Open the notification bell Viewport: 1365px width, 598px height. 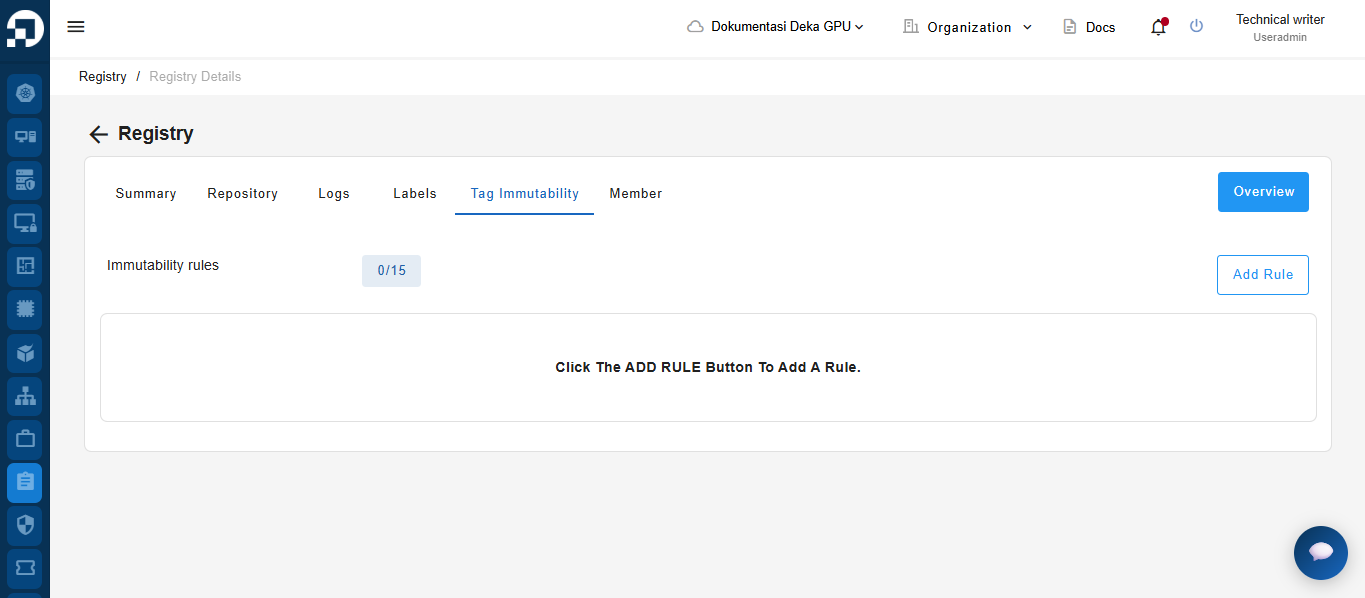pos(1158,27)
